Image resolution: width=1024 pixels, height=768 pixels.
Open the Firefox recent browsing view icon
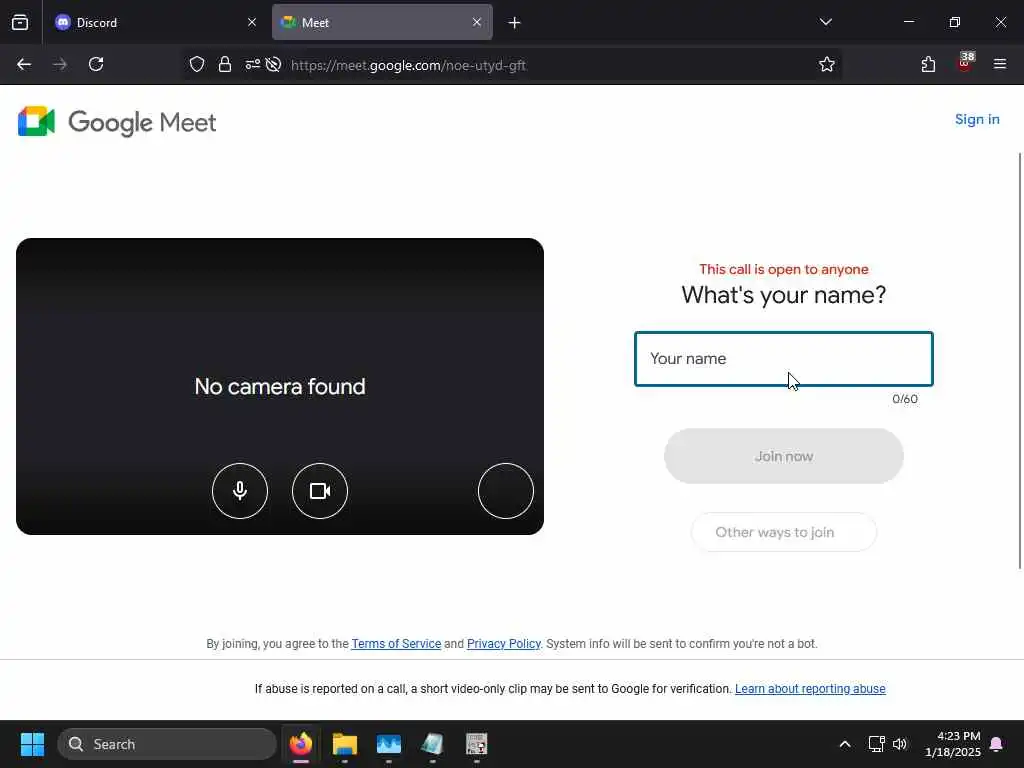(20, 22)
